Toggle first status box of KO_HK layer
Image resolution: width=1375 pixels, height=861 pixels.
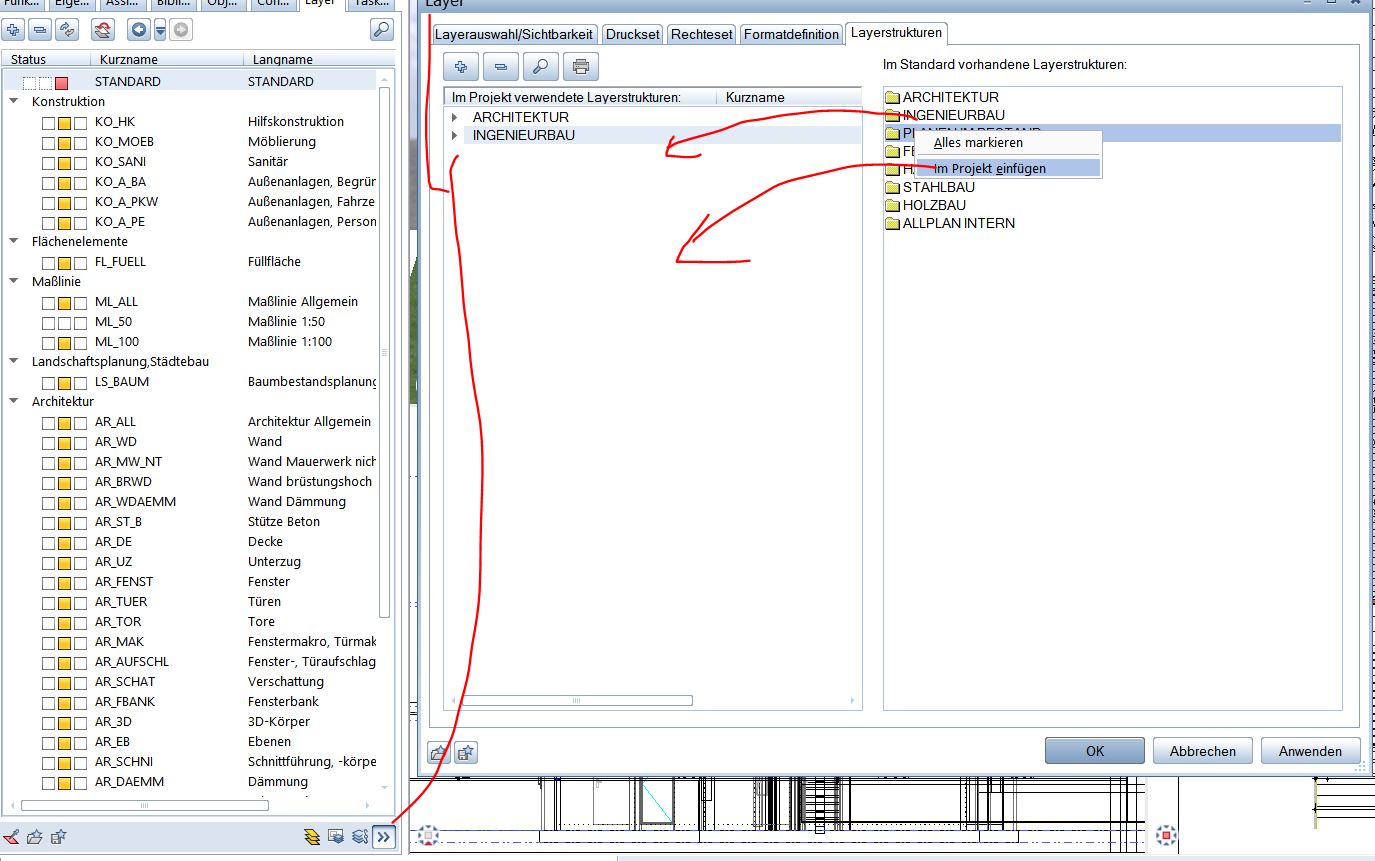pyautogui.click(x=48, y=122)
